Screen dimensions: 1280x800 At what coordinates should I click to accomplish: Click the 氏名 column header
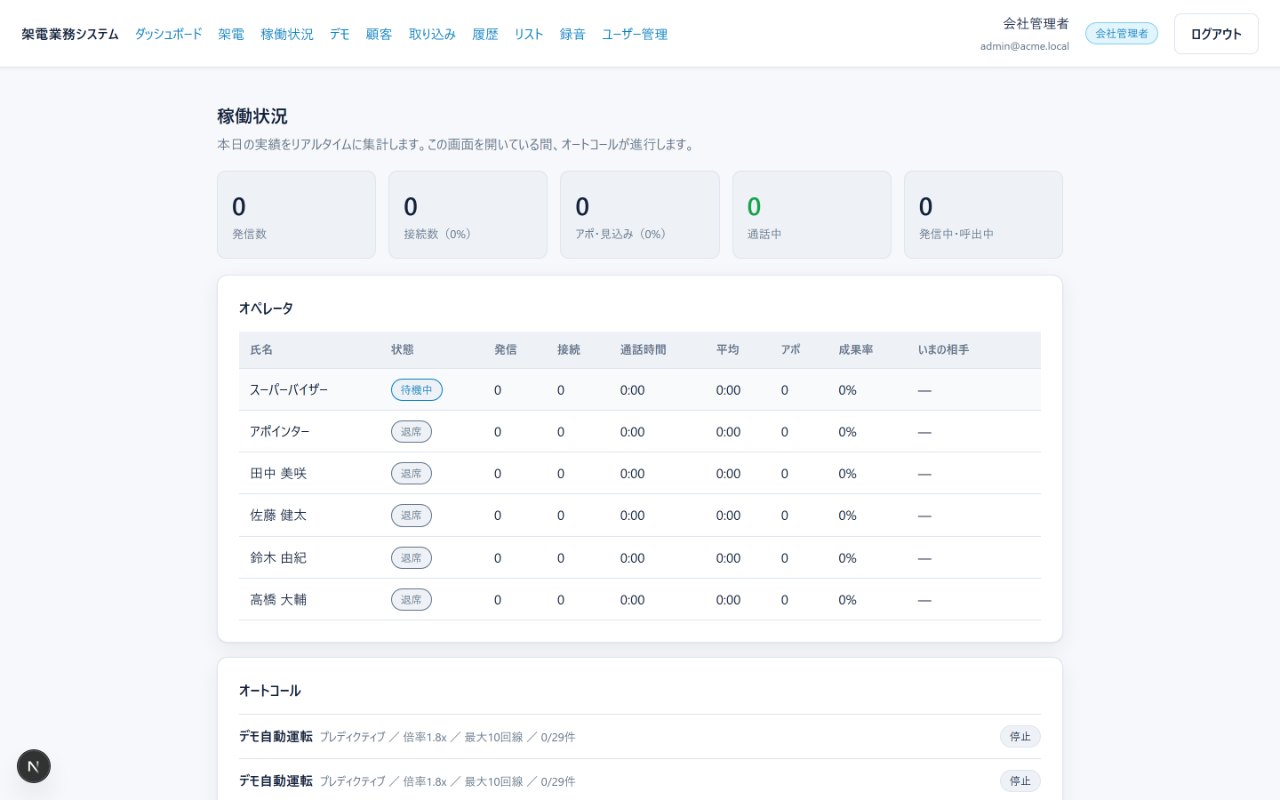click(x=261, y=350)
